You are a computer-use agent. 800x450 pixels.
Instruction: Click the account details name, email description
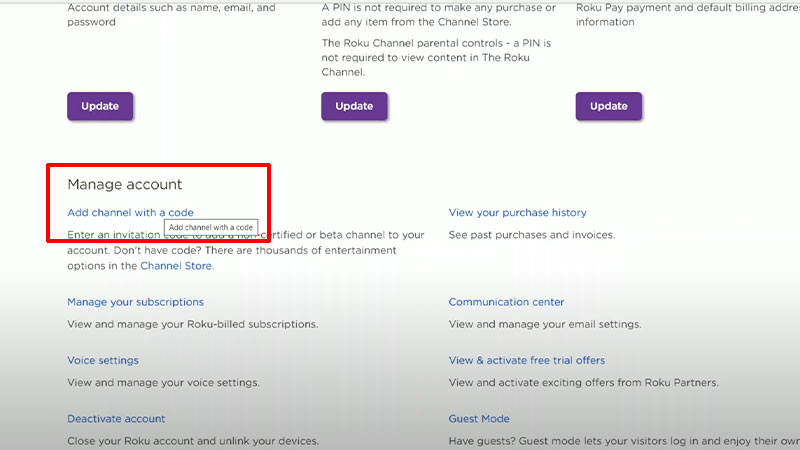point(170,15)
